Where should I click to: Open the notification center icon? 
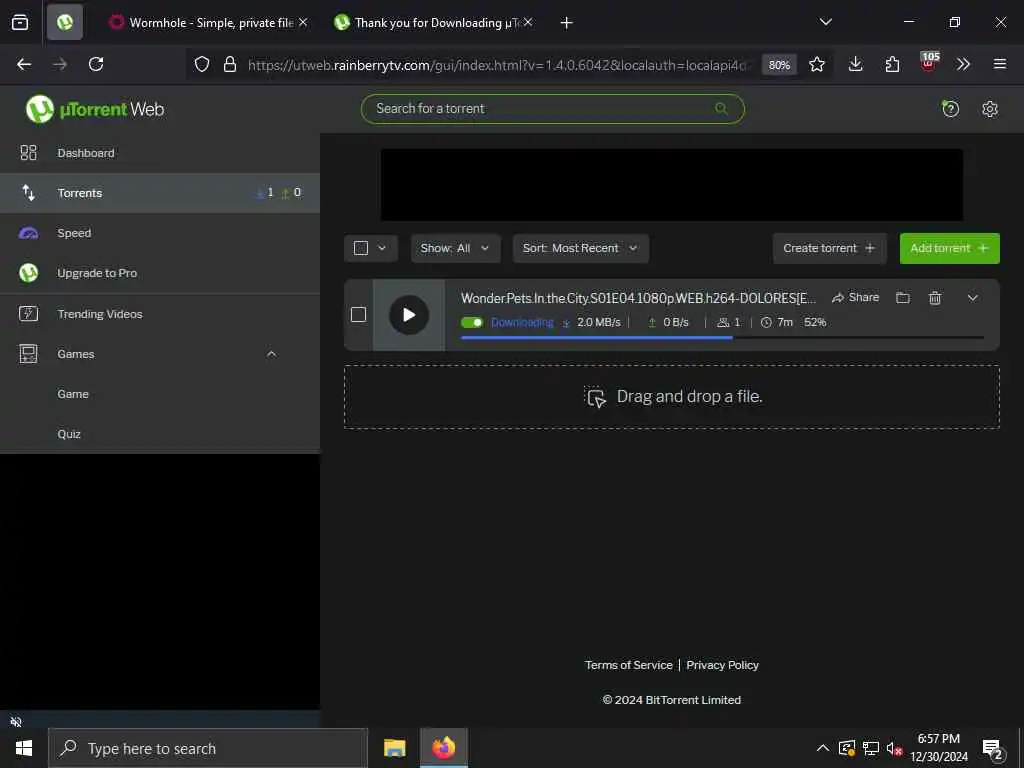tap(992, 749)
